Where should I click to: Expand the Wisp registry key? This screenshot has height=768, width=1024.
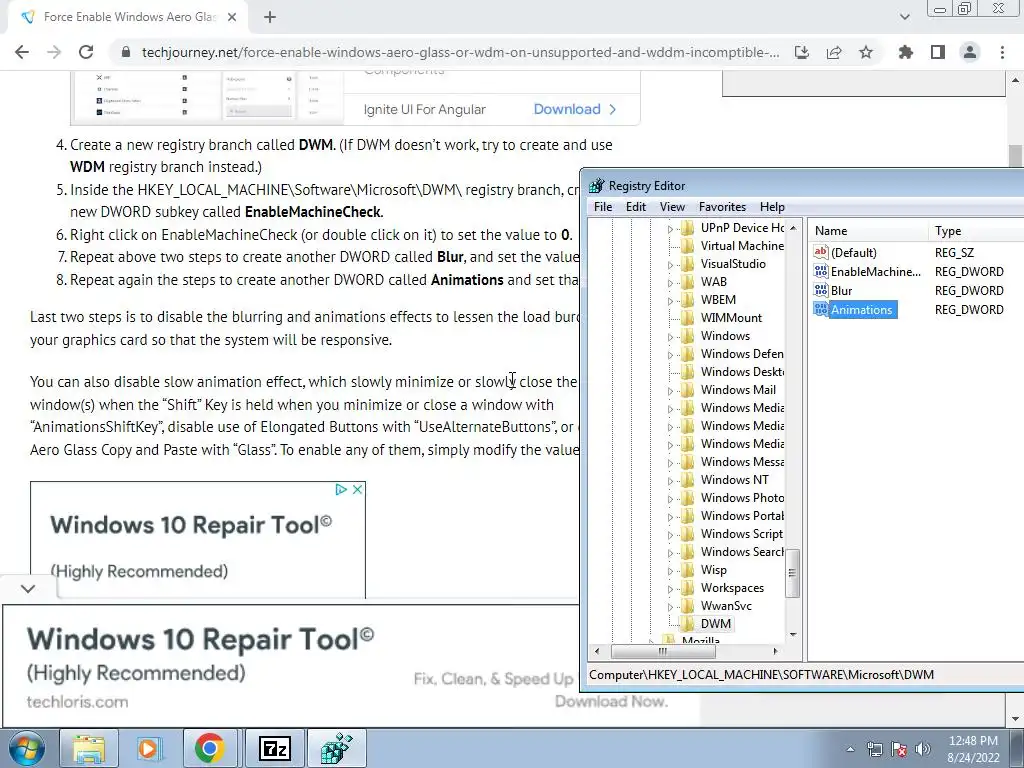point(670,571)
